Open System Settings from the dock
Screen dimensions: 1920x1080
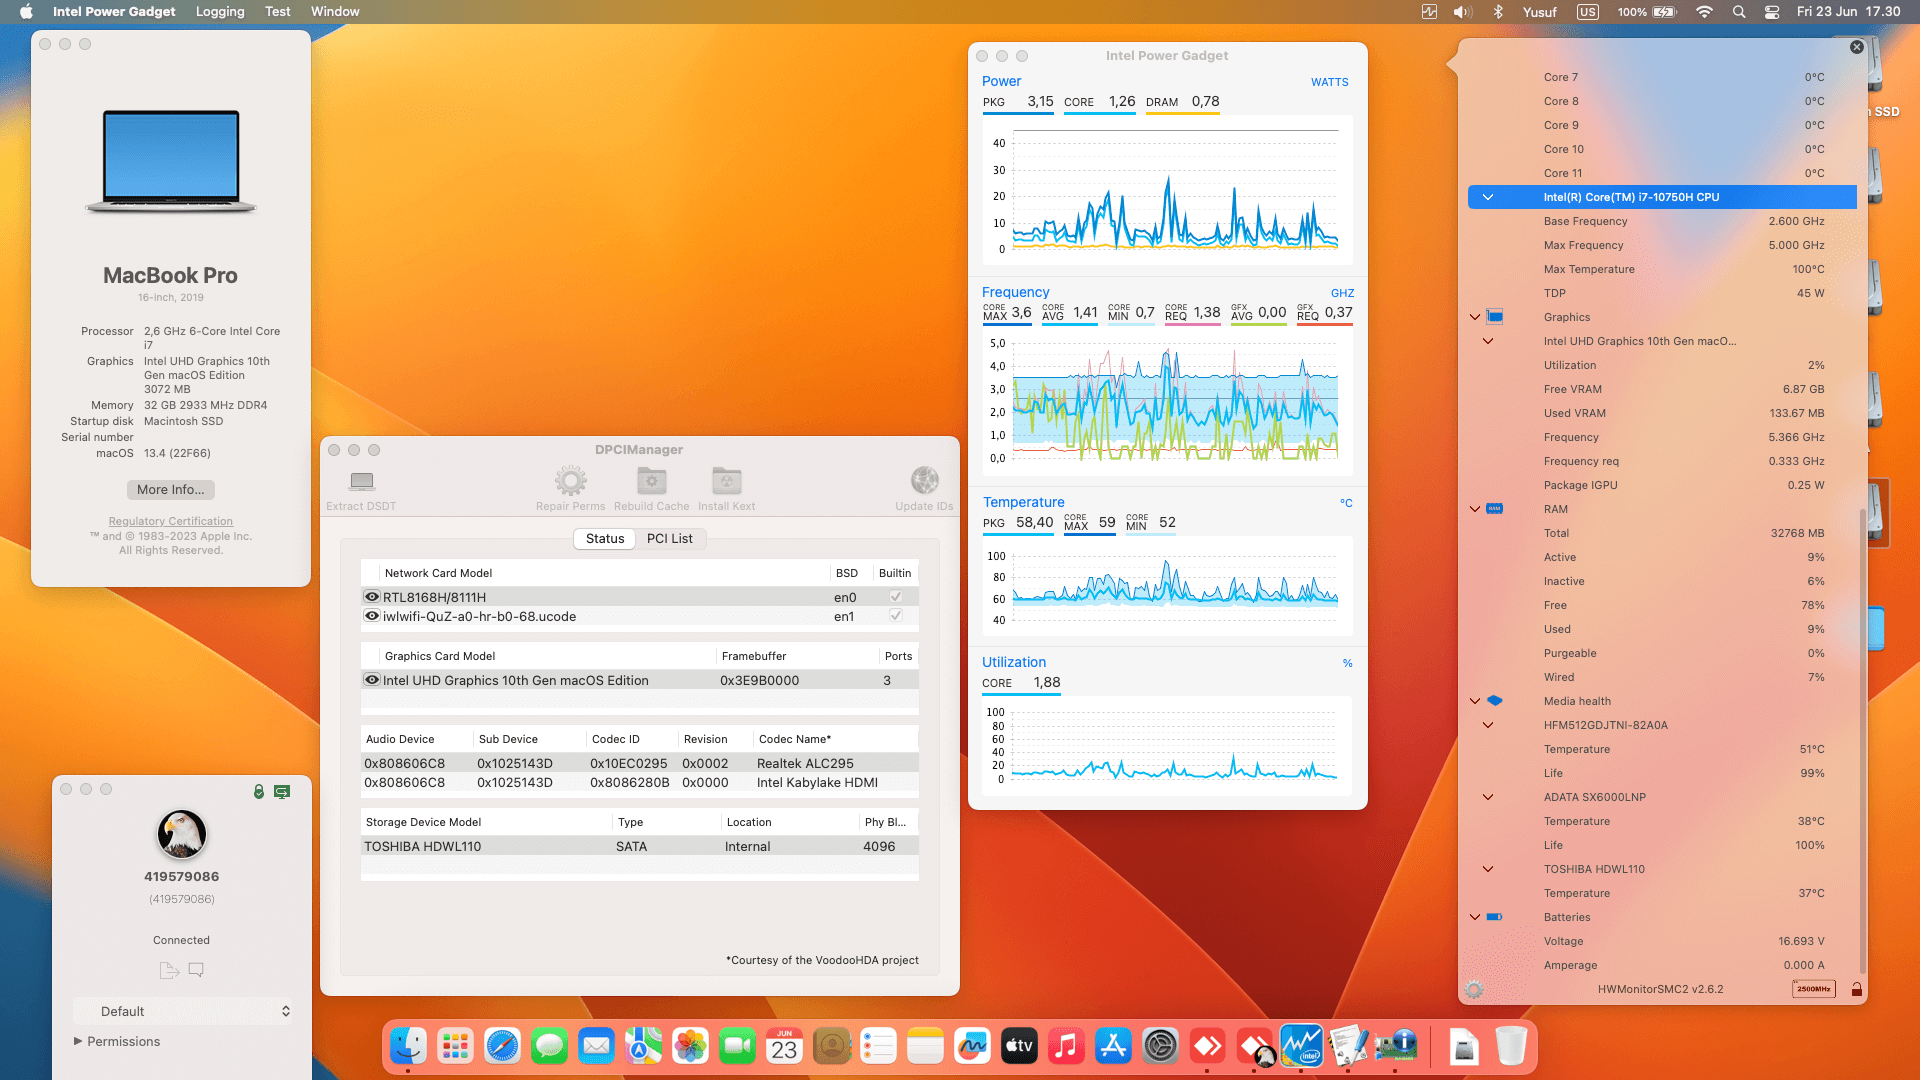coord(1160,1047)
